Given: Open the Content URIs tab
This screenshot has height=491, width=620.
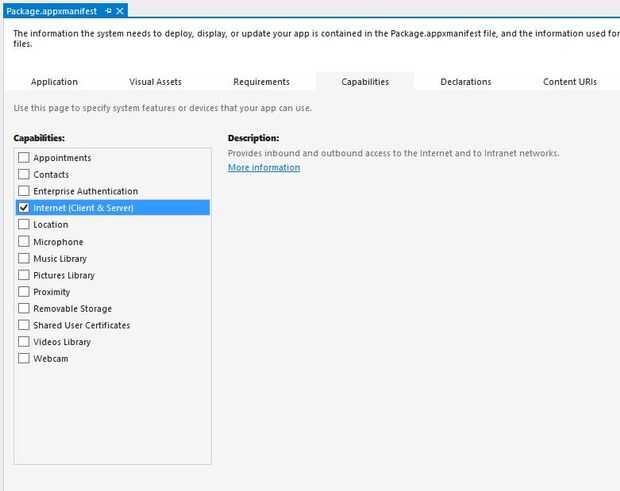Looking at the screenshot, I should [570, 82].
